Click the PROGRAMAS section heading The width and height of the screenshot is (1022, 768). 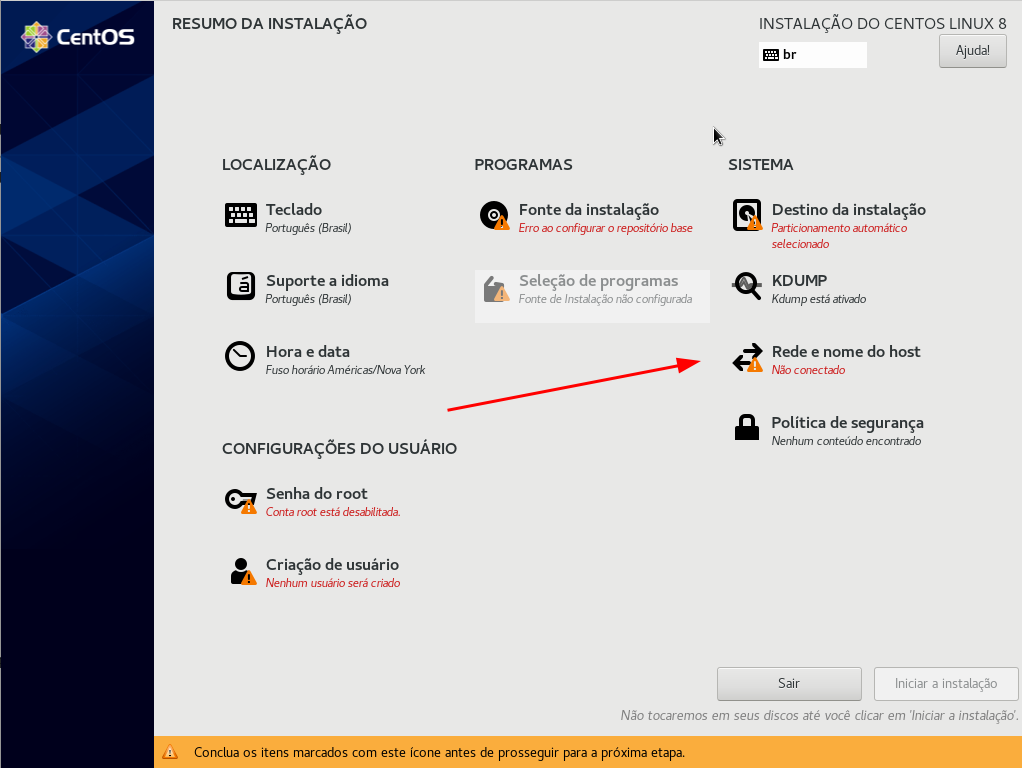[x=523, y=164]
